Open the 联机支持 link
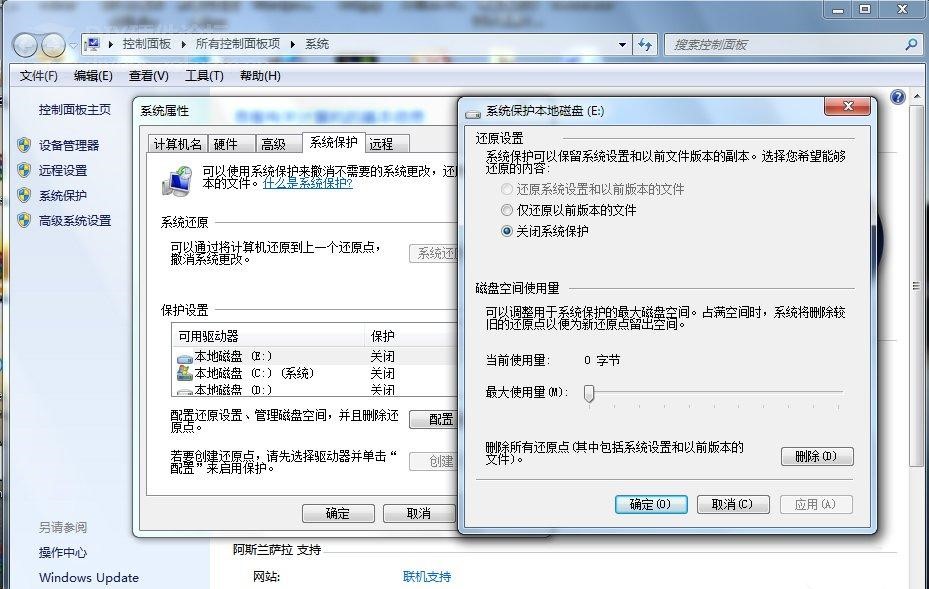The width and height of the screenshot is (929, 589). point(428,576)
